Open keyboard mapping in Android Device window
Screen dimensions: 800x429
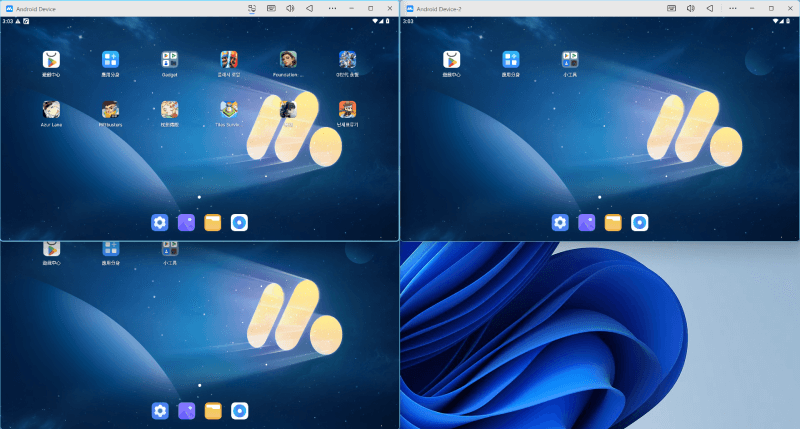click(x=271, y=9)
